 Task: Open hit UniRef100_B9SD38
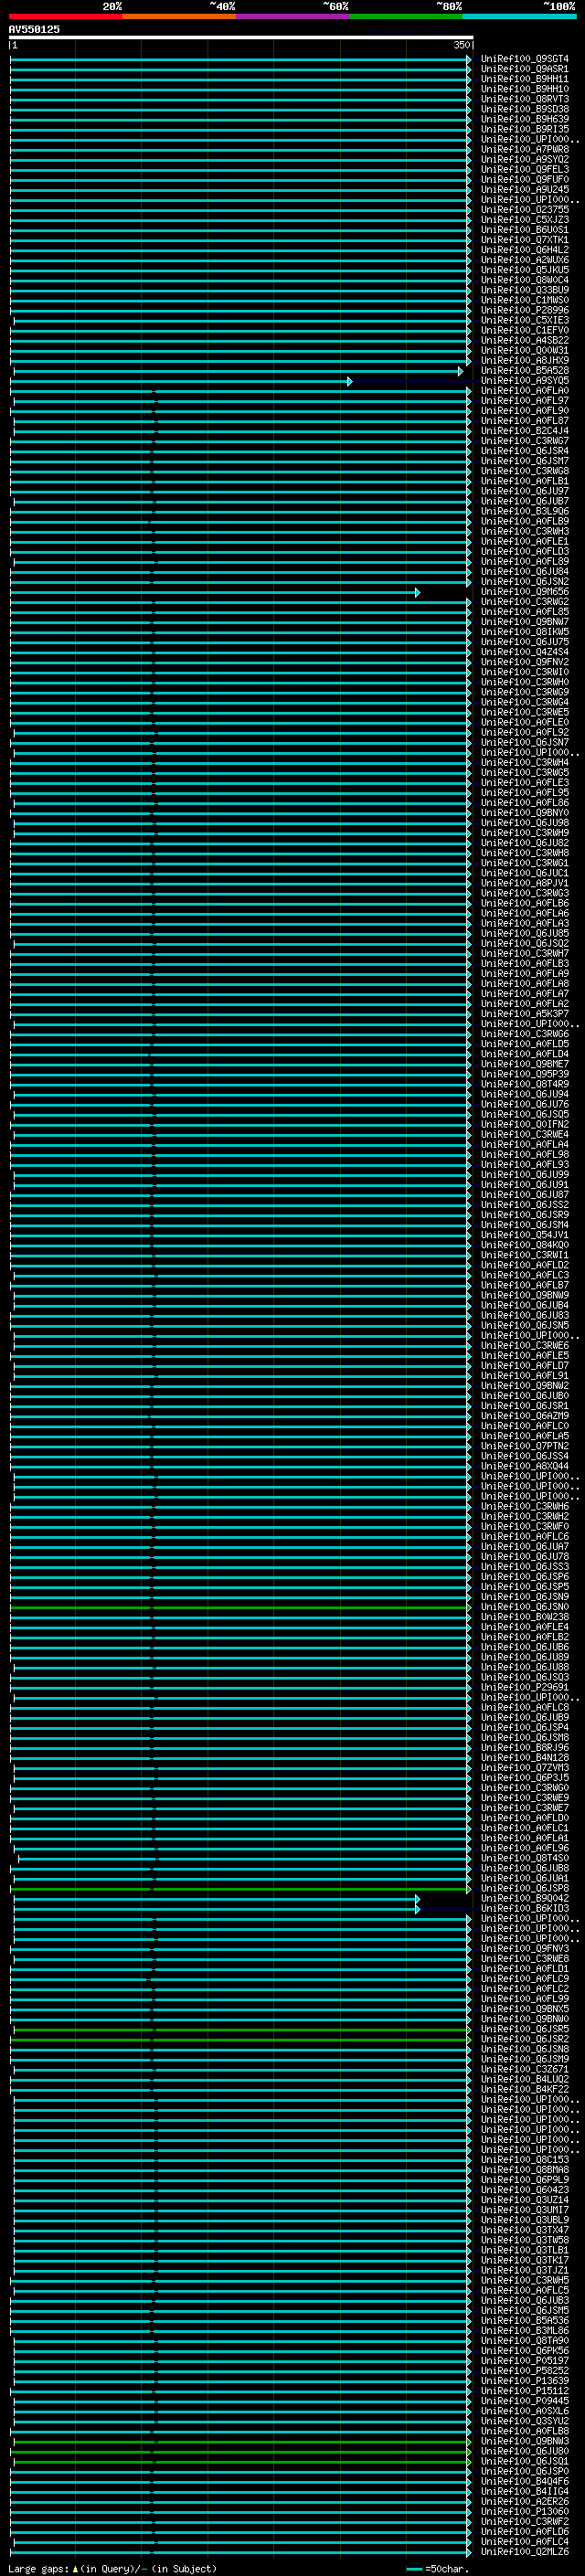click(x=524, y=109)
